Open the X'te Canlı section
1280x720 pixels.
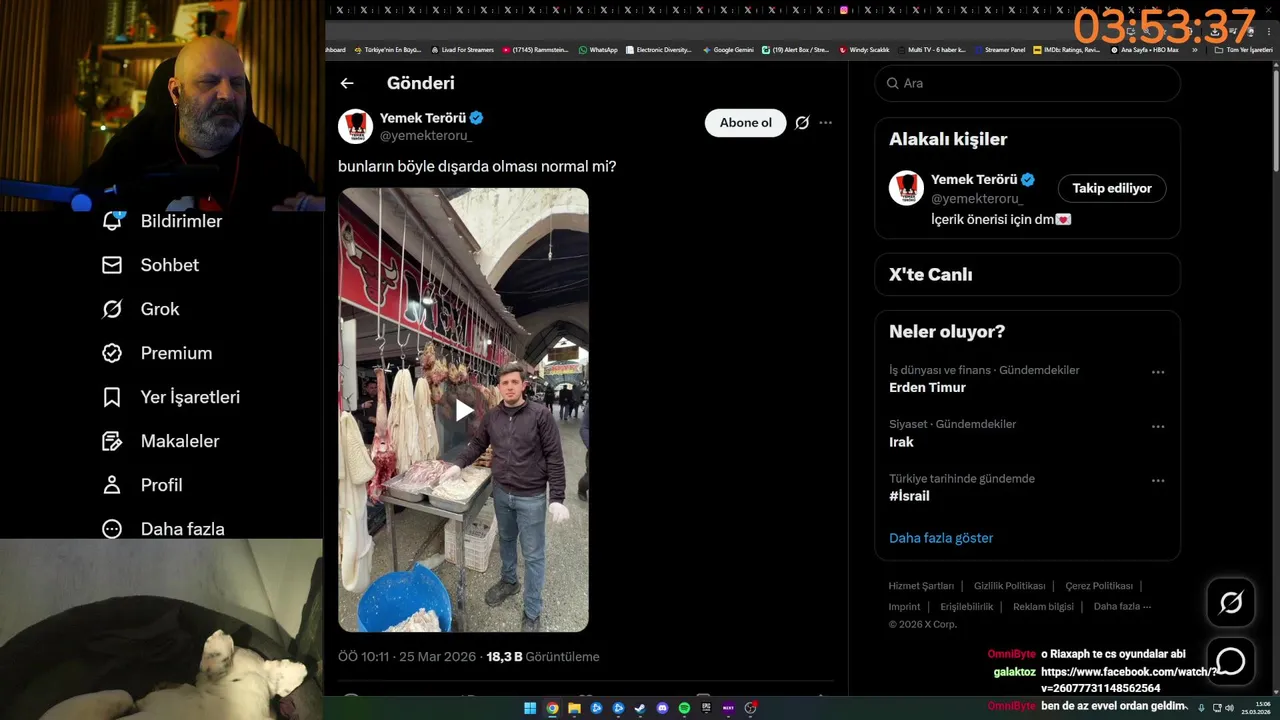1027,274
